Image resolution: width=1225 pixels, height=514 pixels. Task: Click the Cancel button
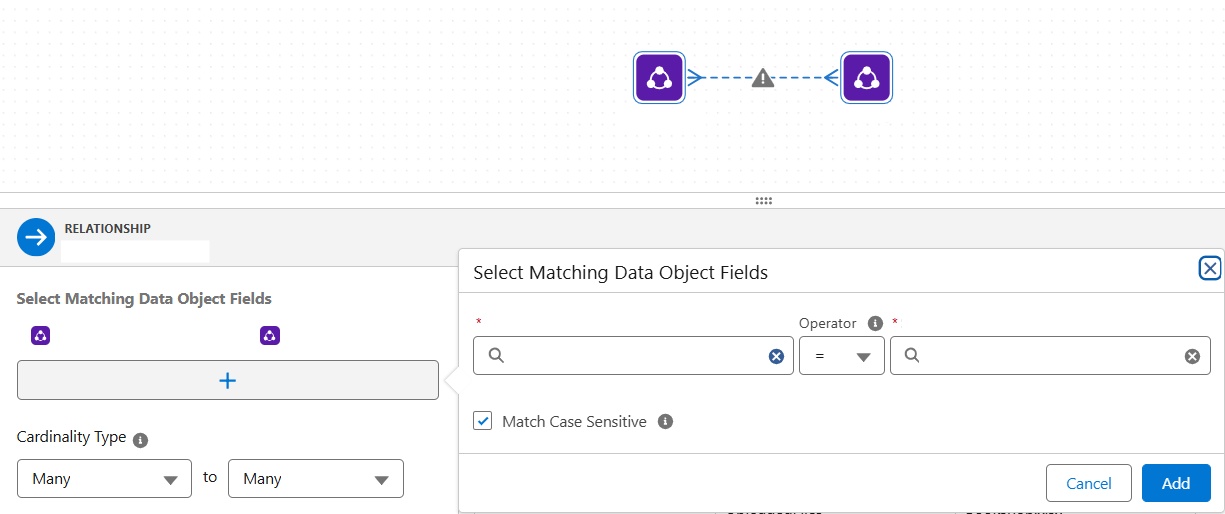pyautogui.click(x=1088, y=483)
